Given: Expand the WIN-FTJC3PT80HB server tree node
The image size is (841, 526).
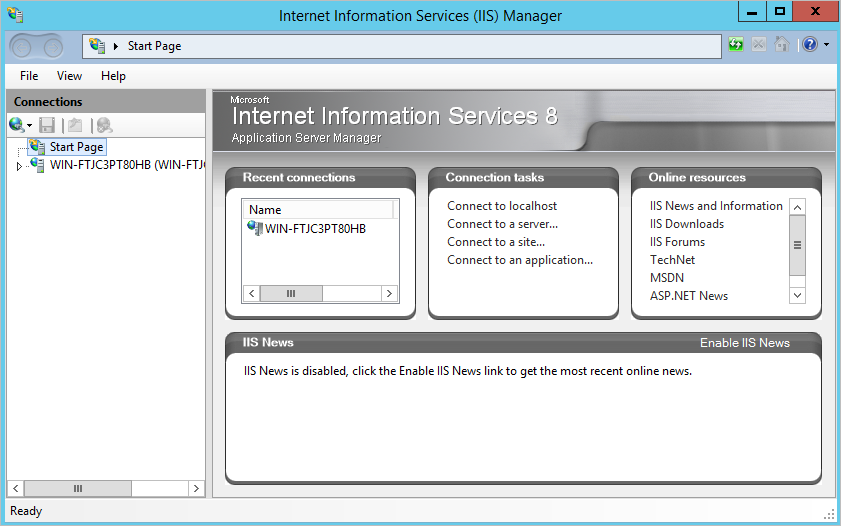Looking at the screenshot, I should click(19, 166).
